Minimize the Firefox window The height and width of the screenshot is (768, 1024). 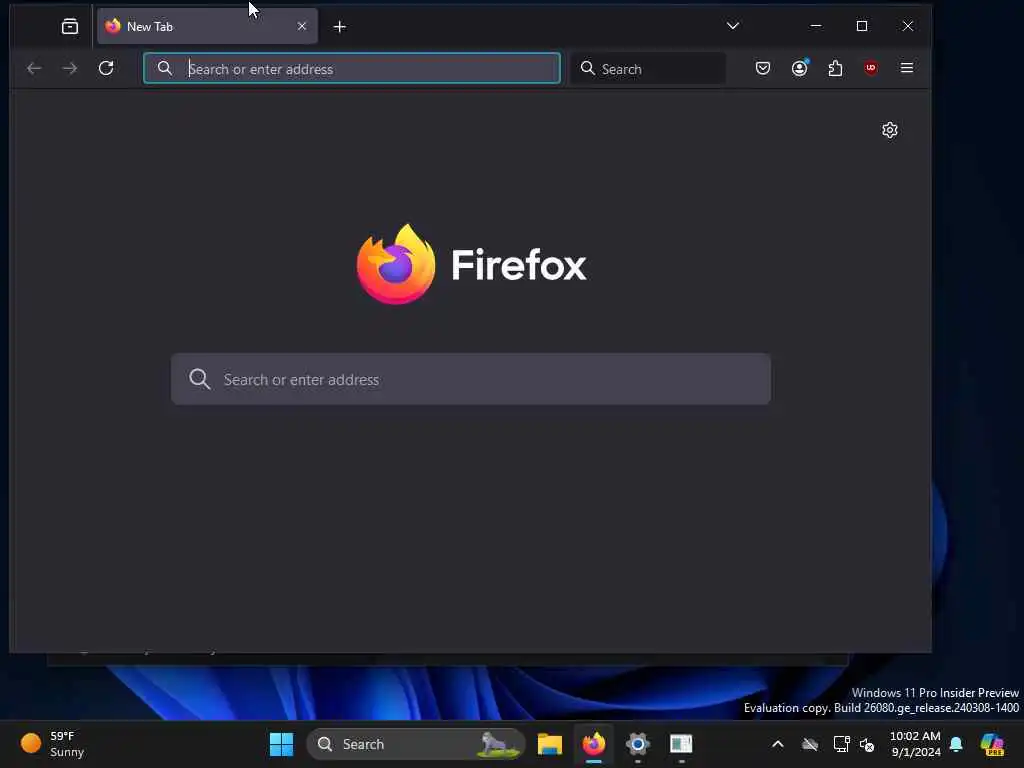tap(816, 26)
